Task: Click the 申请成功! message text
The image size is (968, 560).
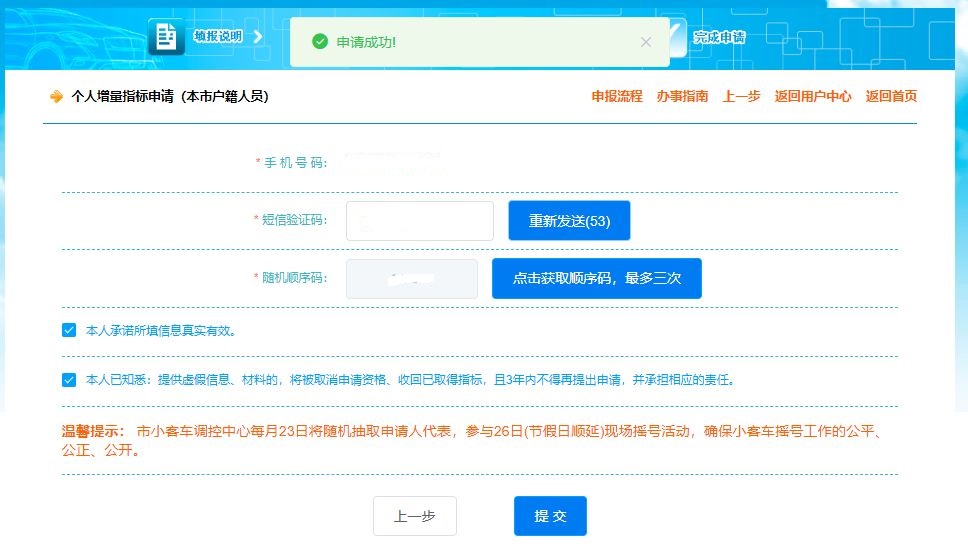Action: pyautogui.click(x=366, y=42)
